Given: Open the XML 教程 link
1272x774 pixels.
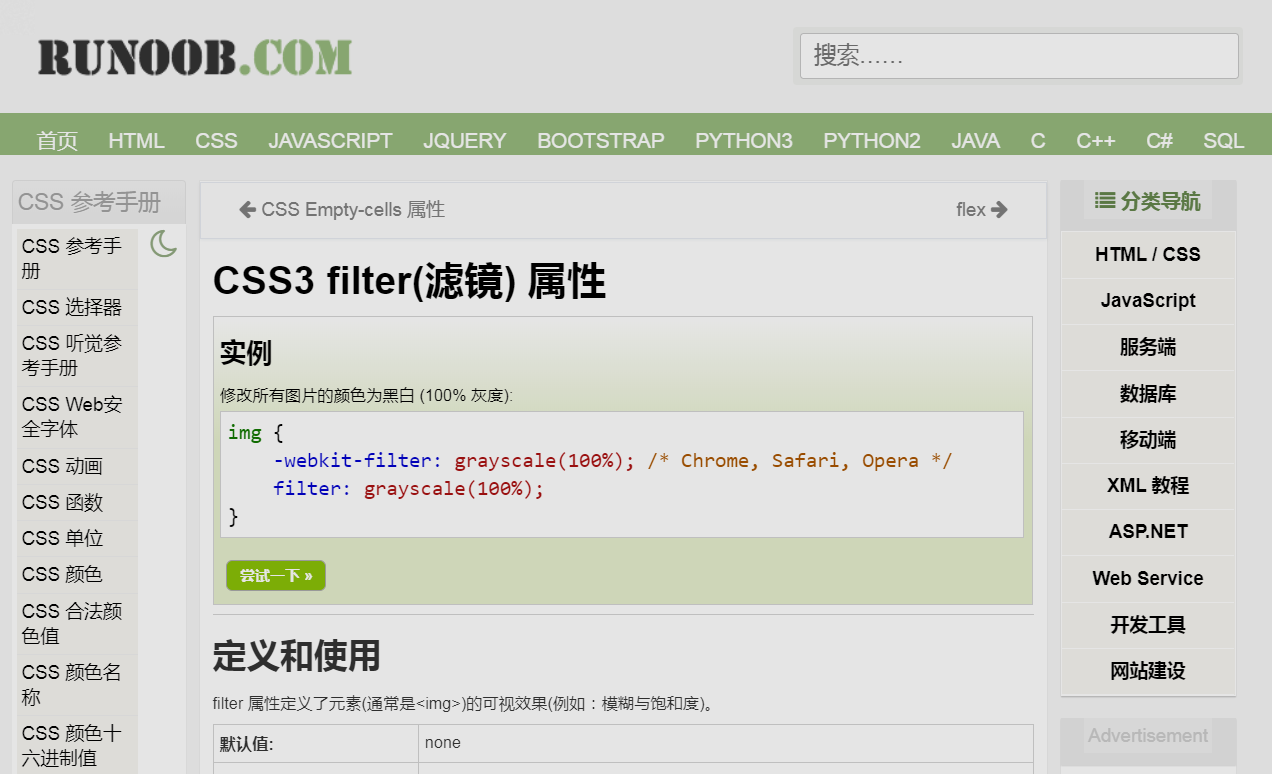Looking at the screenshot, I should click(x=1147, y=485).
